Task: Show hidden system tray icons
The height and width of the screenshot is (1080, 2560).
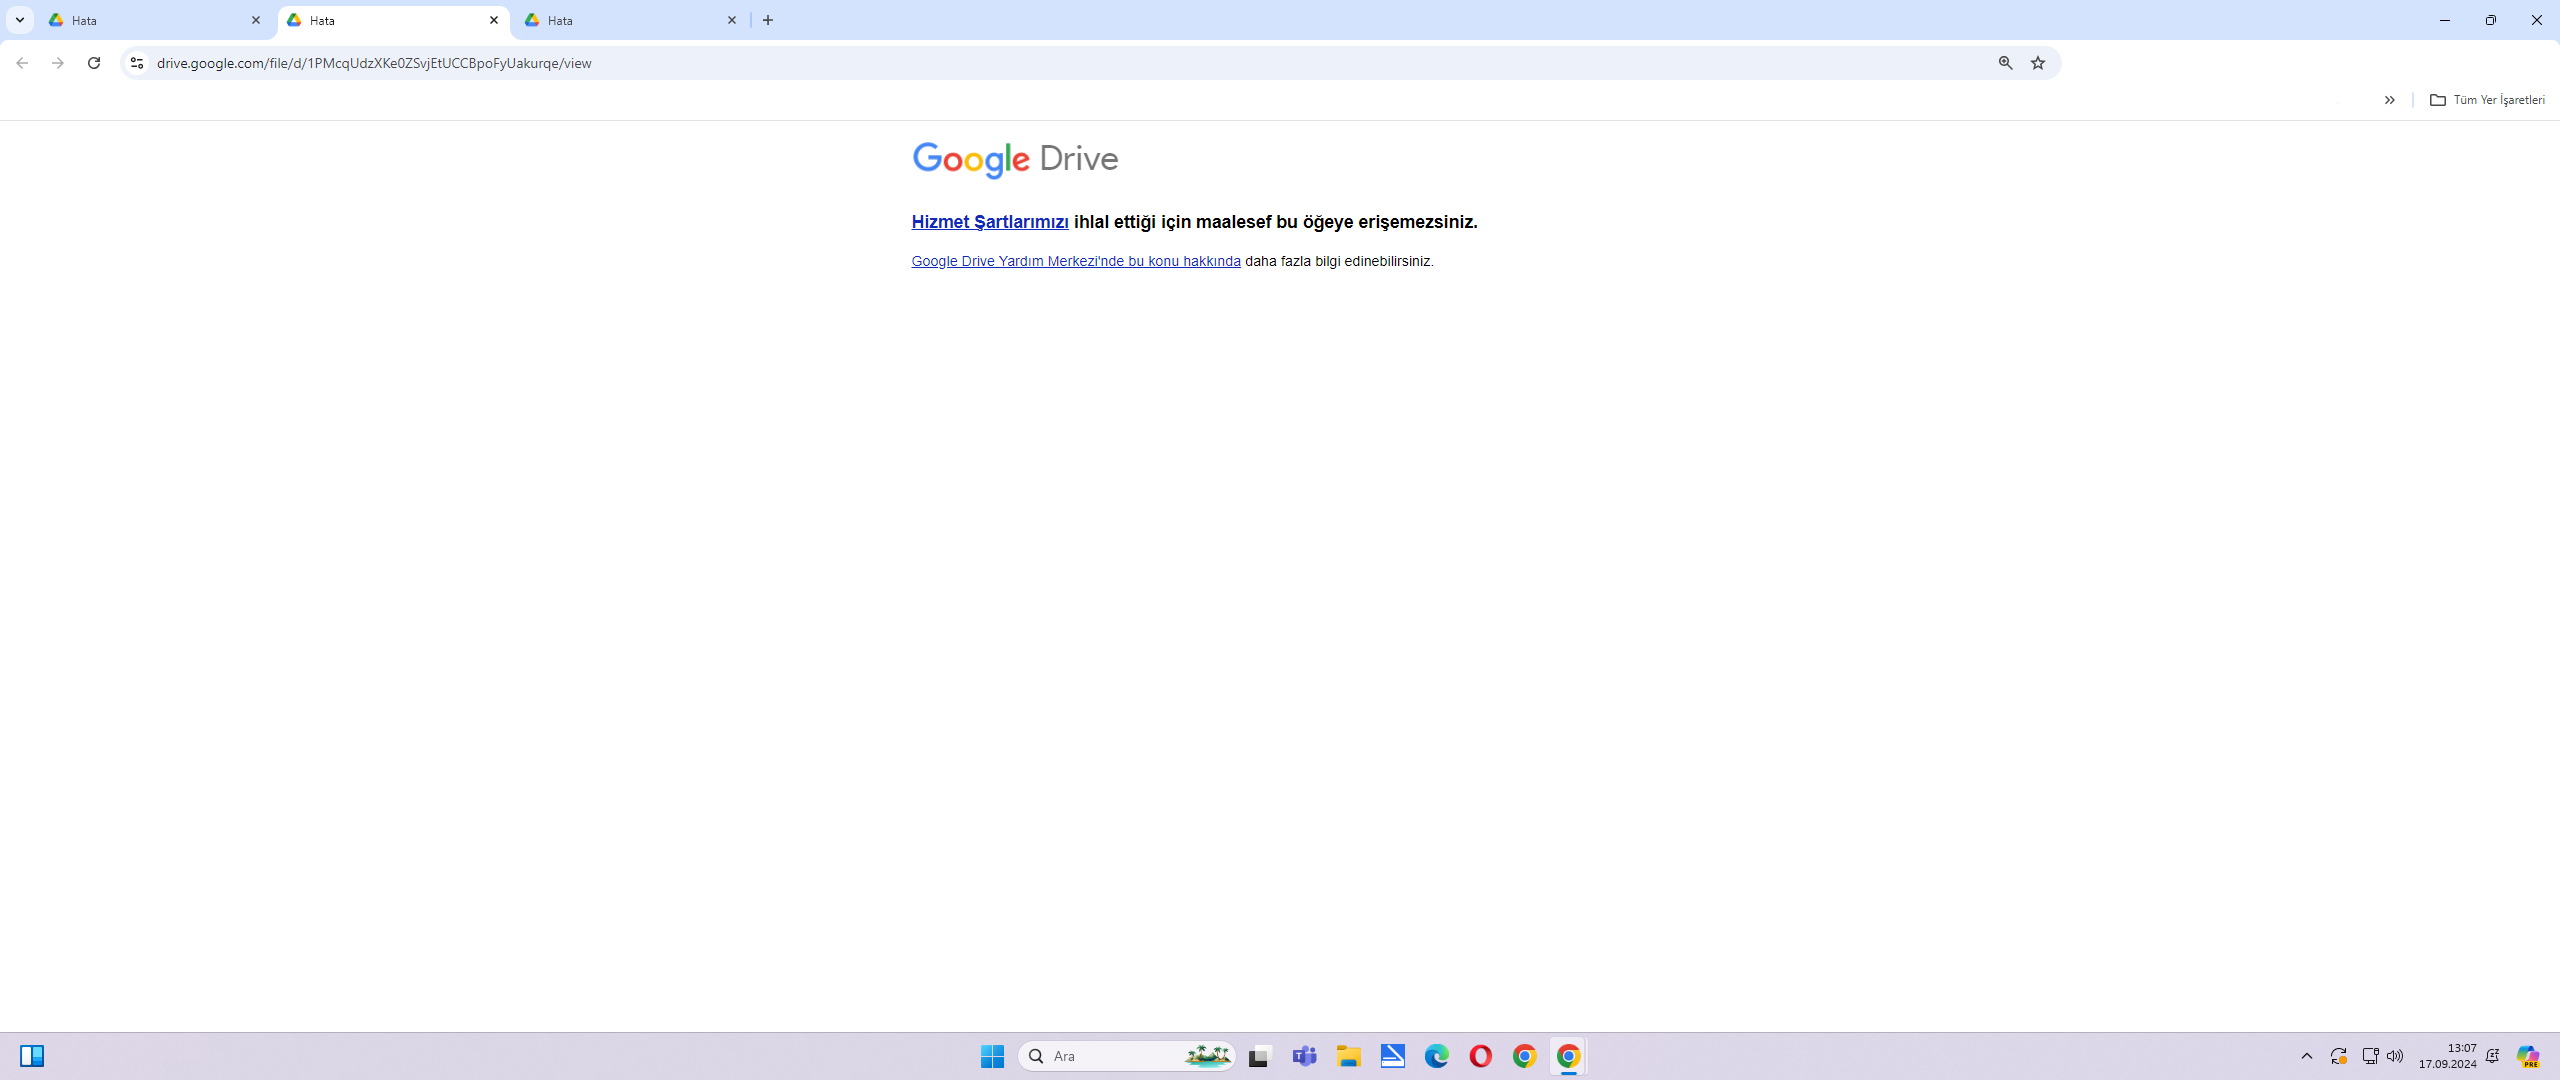Action: coord(2307,1056)
